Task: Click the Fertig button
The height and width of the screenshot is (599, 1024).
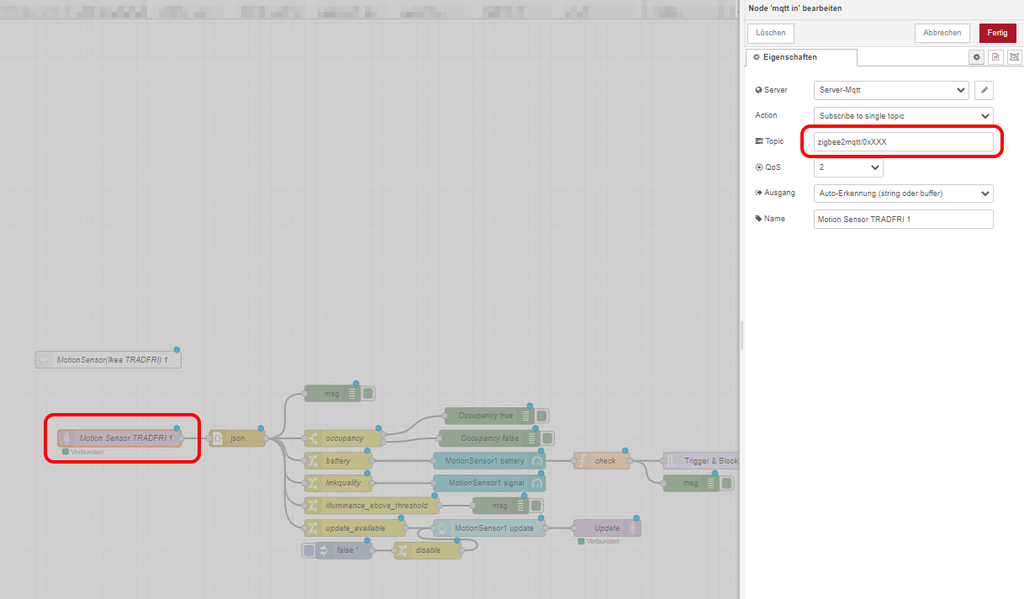Action: (x=997, y=33)
